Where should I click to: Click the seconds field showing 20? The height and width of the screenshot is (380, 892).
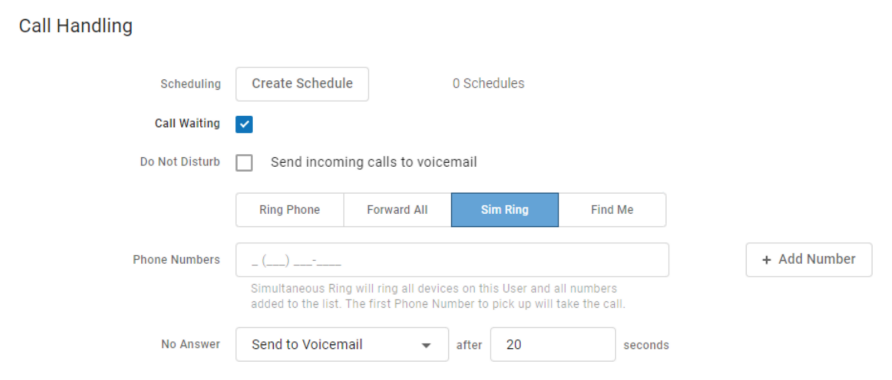[x=553, y=344]
